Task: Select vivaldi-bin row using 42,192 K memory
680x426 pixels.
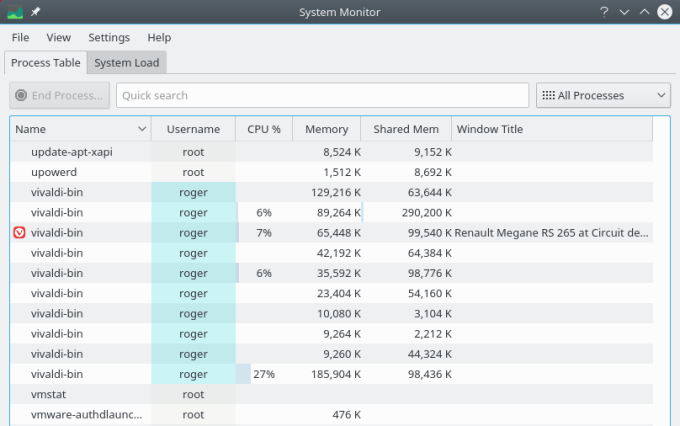Action: tap(332, 253)
